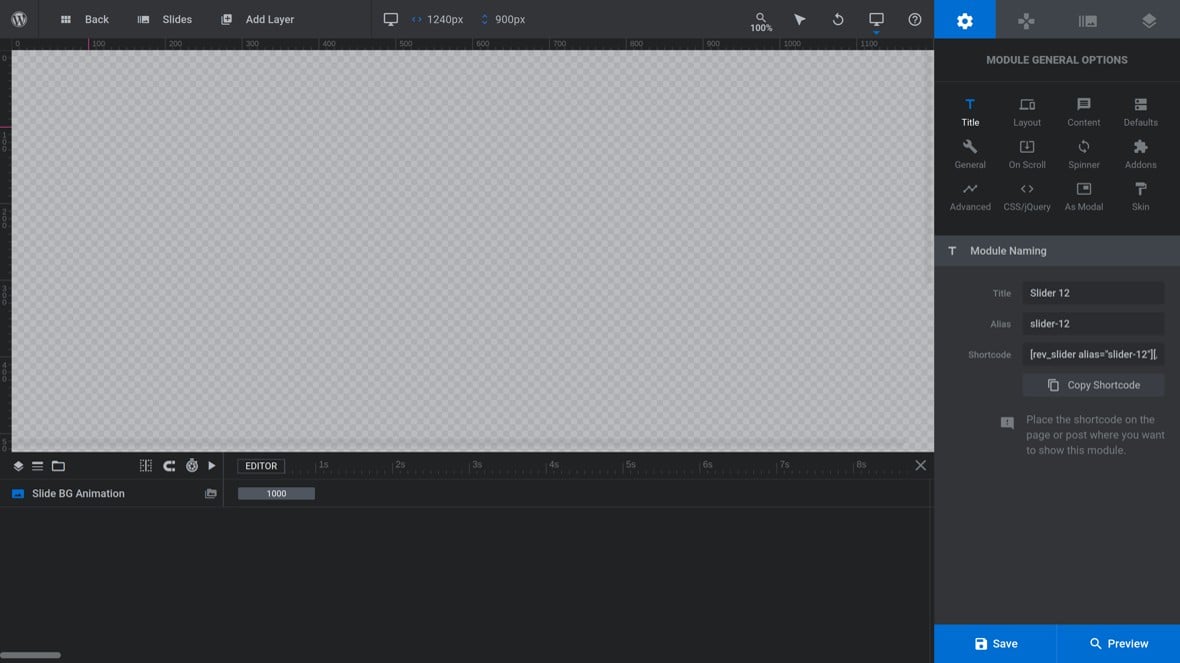Click the undo history icon
The height and width of the screenshot is (663, 1180).
coord(838,19)
